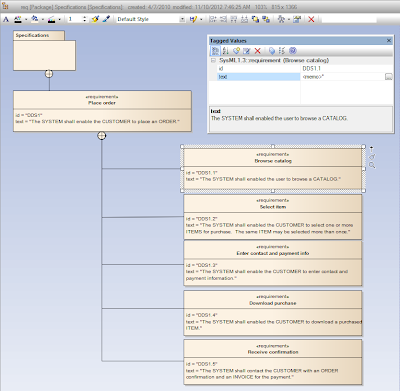Click the edit tagged value notes icon
Viewport: 400px width, 391px height.
(247, 51)
